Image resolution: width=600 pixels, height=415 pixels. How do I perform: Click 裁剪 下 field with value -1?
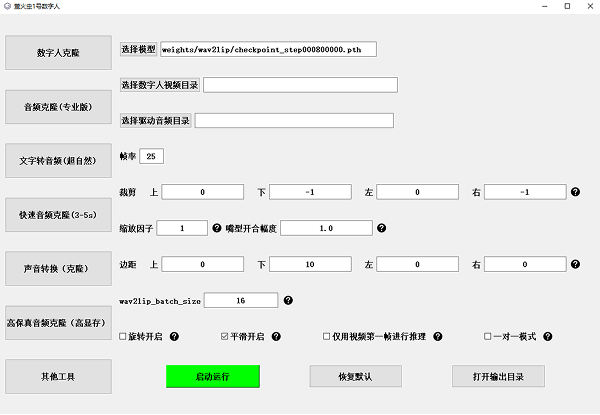click(310, 192)
